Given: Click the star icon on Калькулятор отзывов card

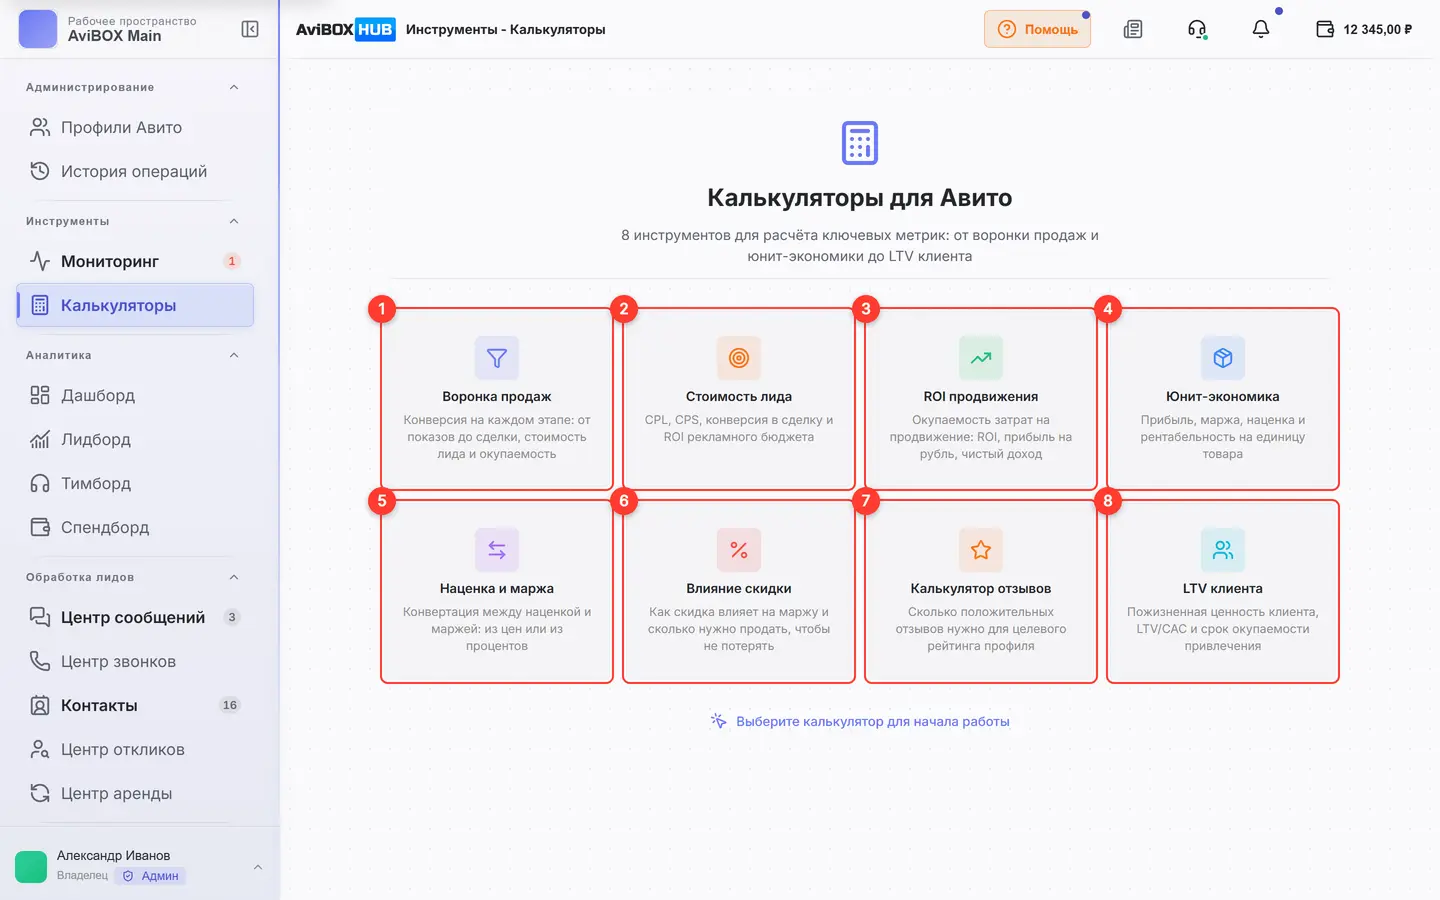Looking at the screenshot, I should click(x=981, y=550).
